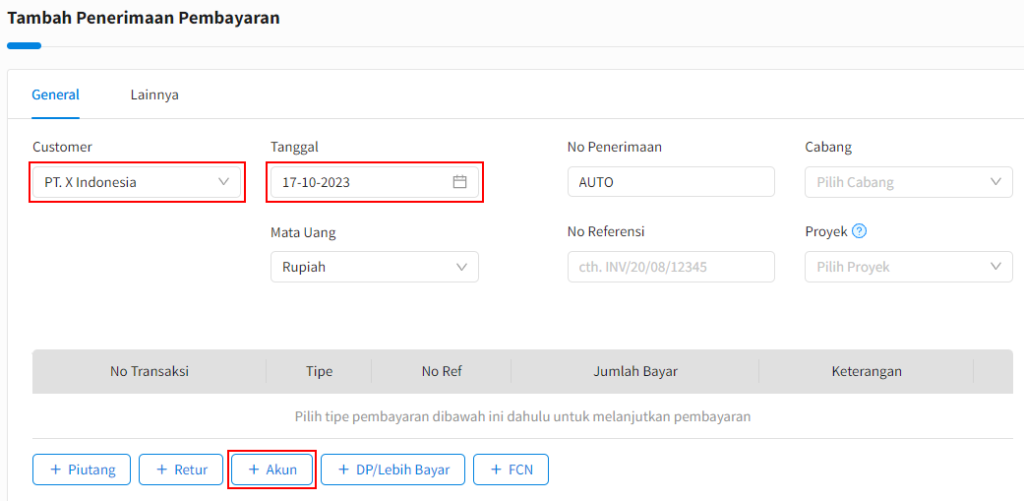The image size is (1024, 501).
Task: Click the No Transaksi column header
Action: click(150, 372)
